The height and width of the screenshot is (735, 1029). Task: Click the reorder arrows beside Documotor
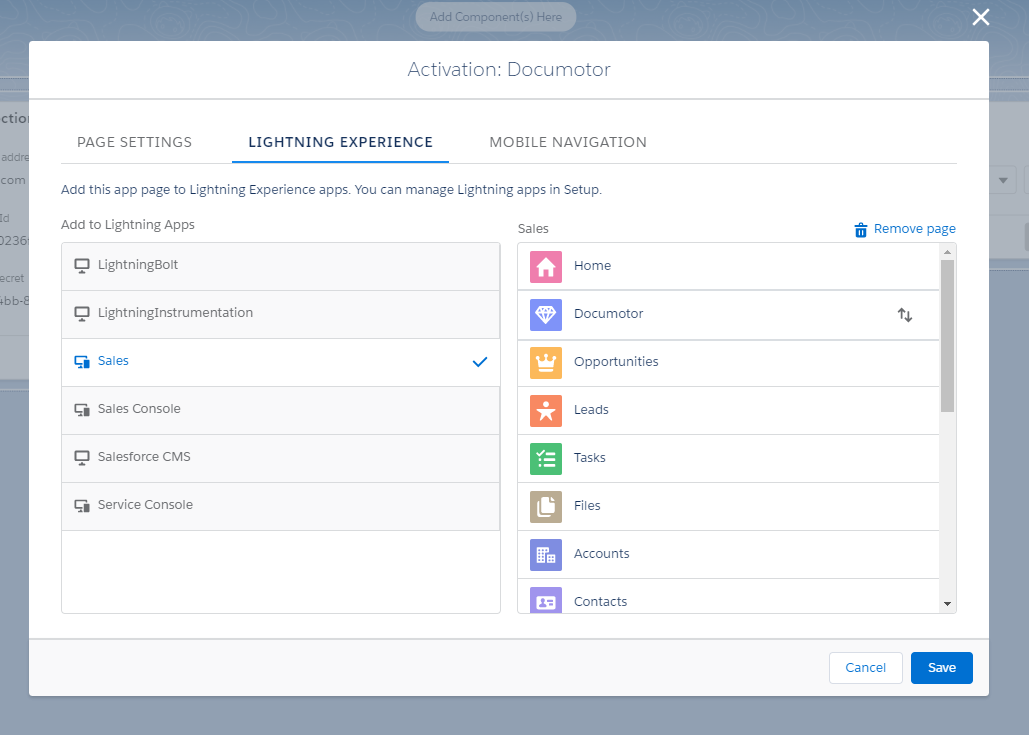pyautogui.click(x=905, y=314)
